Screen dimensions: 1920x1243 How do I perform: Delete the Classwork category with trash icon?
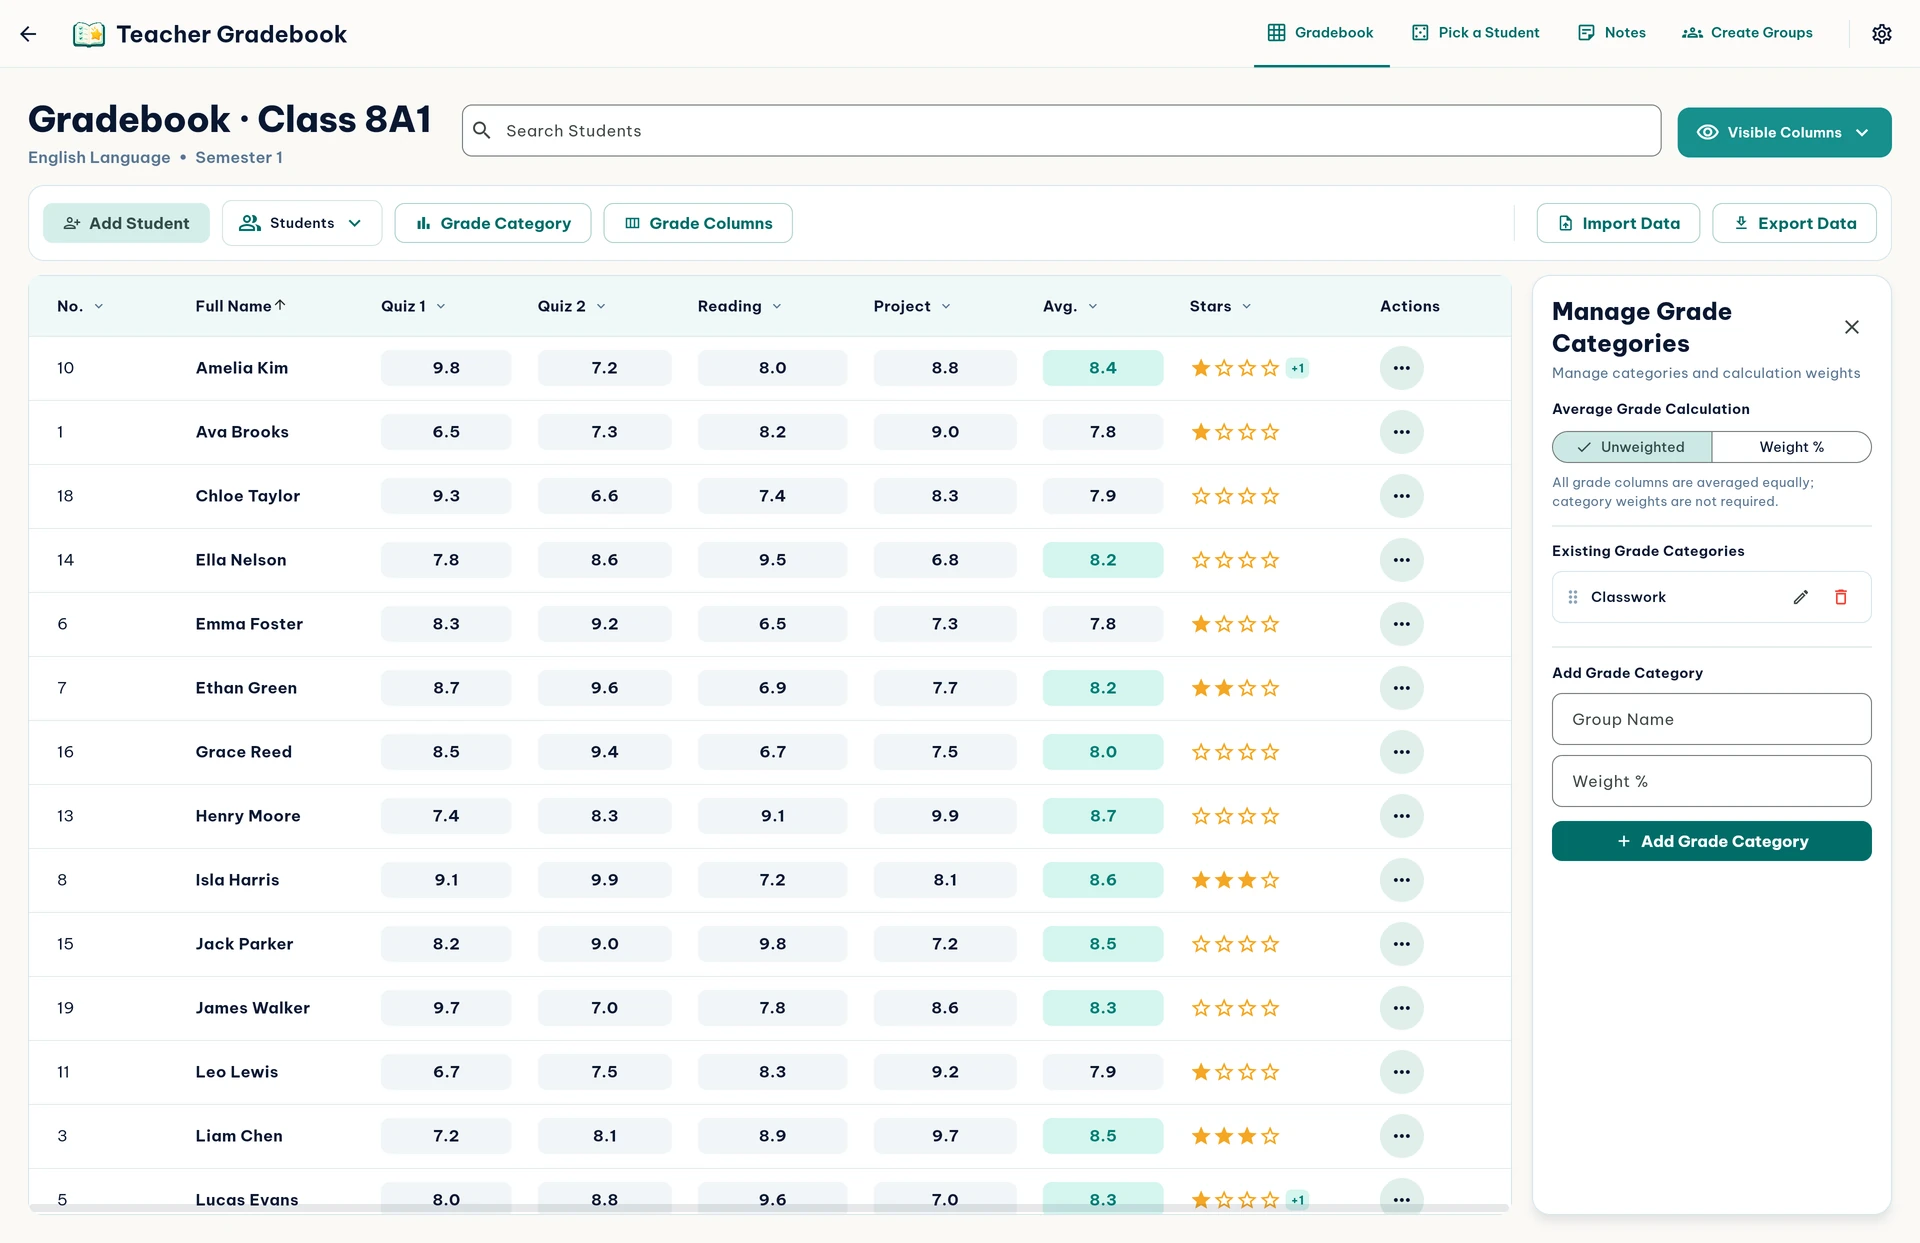(1841, 597)
